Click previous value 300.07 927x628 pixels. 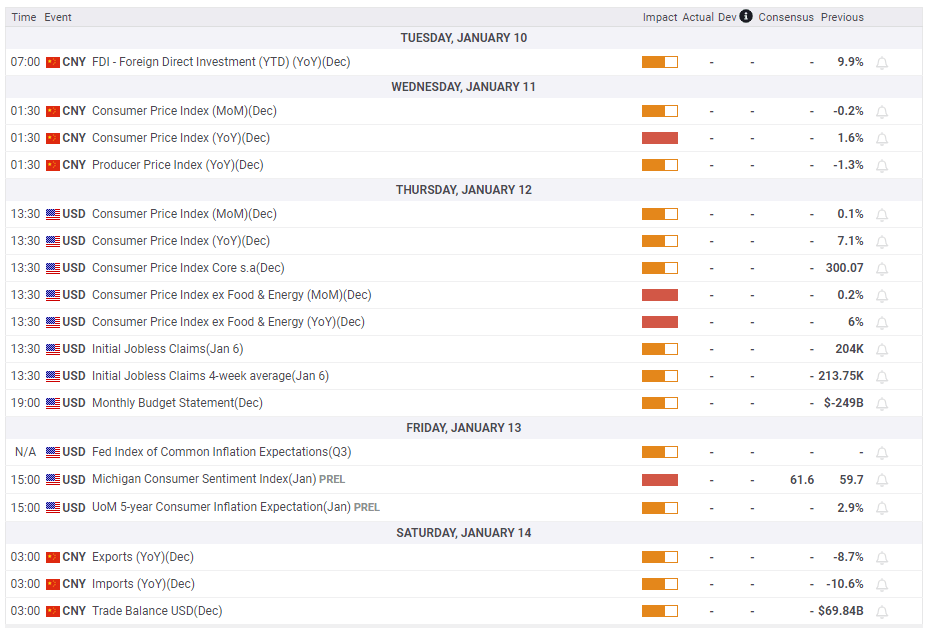[844, 268]
